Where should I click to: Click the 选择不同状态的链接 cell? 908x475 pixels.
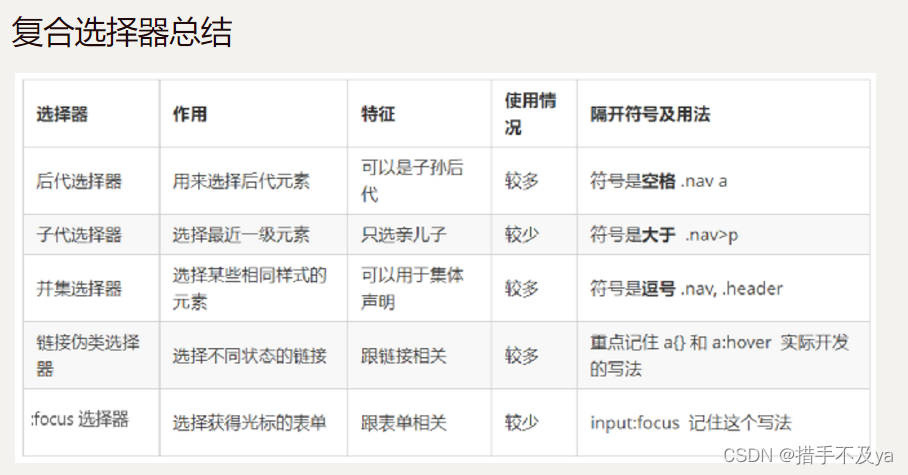point(254,355)
